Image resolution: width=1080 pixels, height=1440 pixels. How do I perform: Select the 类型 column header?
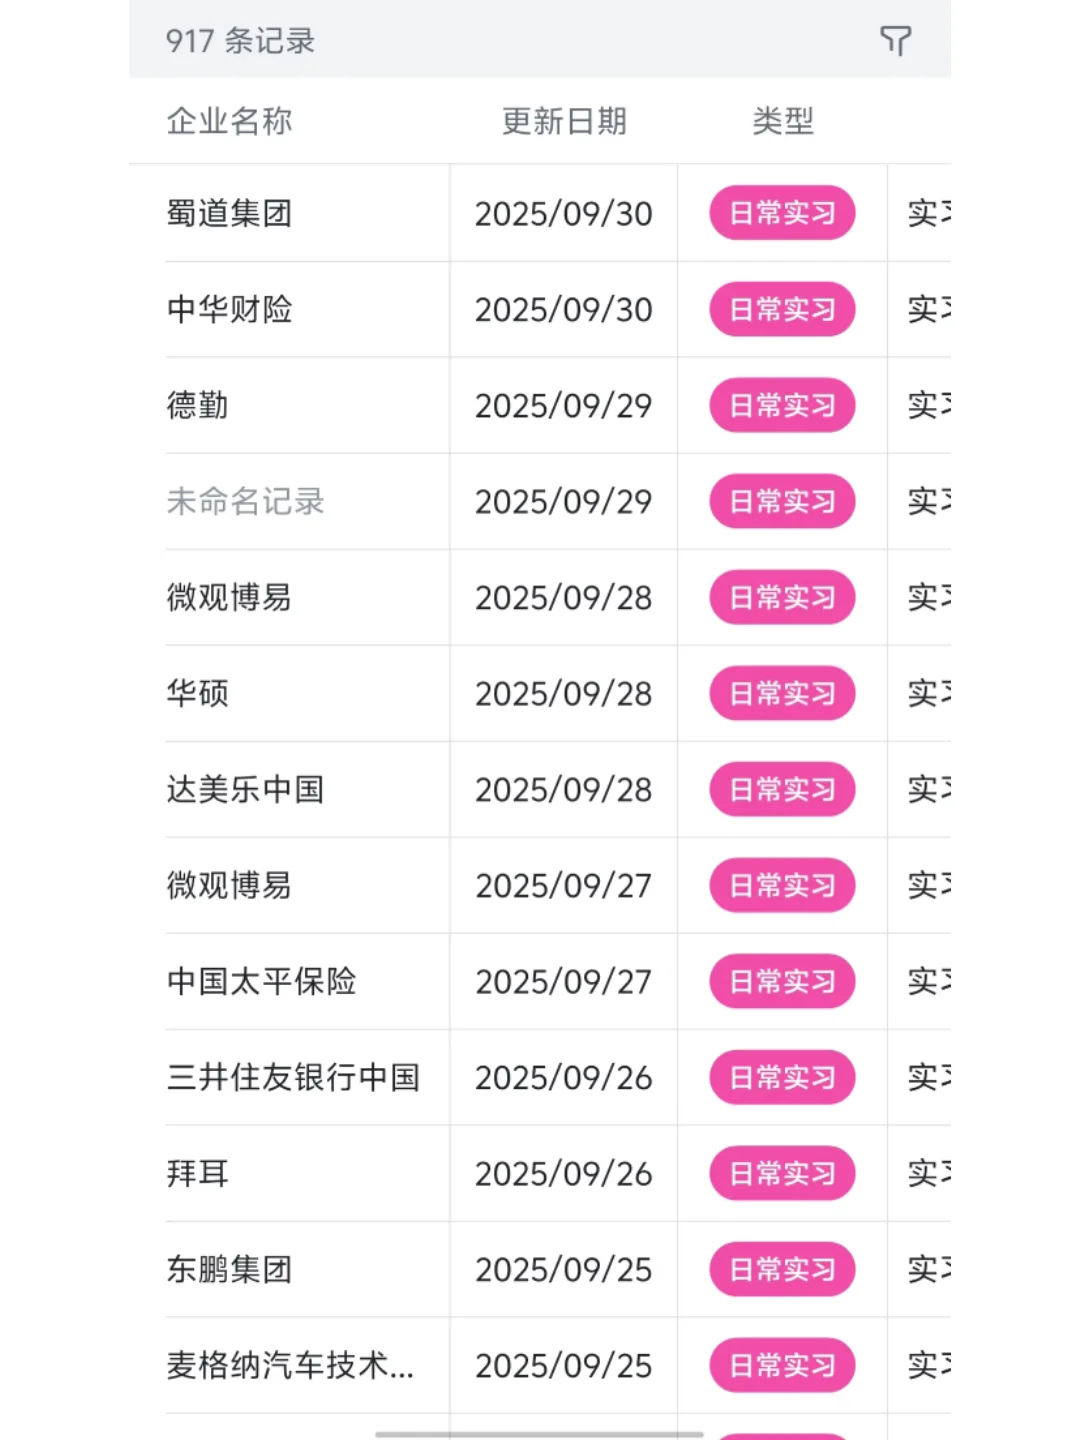coord(783,121)
